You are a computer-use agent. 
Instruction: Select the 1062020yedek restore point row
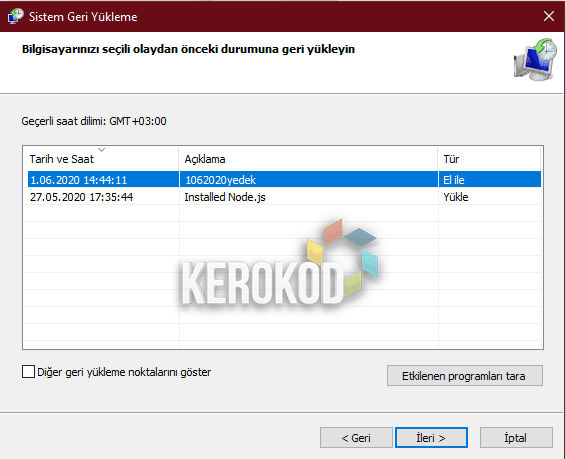tap(284, 179)
